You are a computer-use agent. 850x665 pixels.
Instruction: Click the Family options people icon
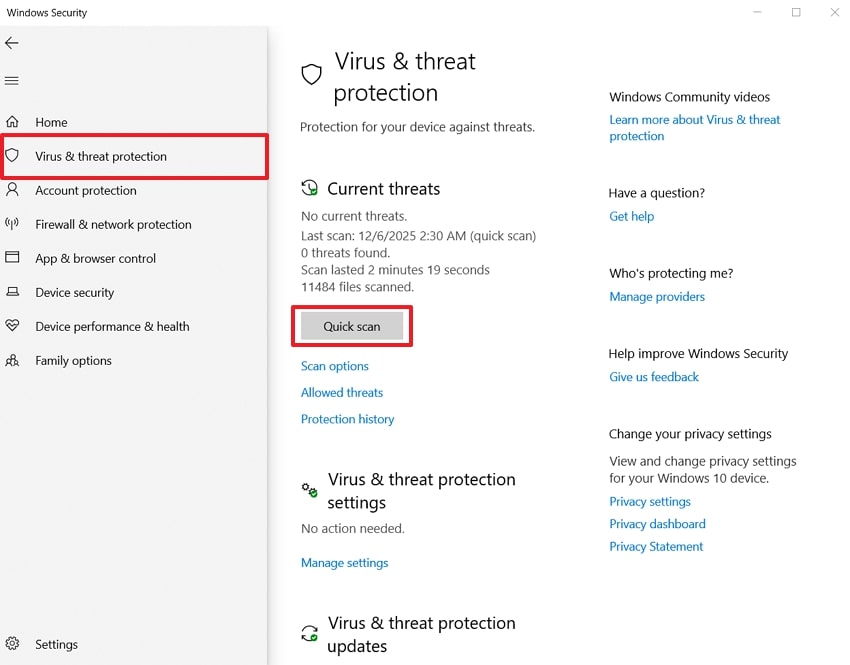[x=13, y=360]
